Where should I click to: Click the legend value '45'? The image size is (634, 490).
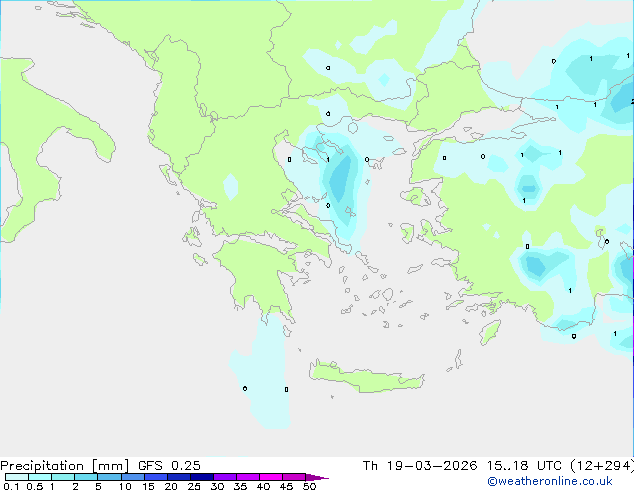pos(286,486)
